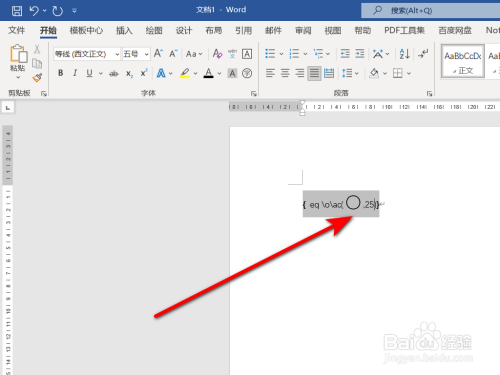Open the Font dialog launcher
Viewport: 500px width, 375px height.
[x=254, y=94]
